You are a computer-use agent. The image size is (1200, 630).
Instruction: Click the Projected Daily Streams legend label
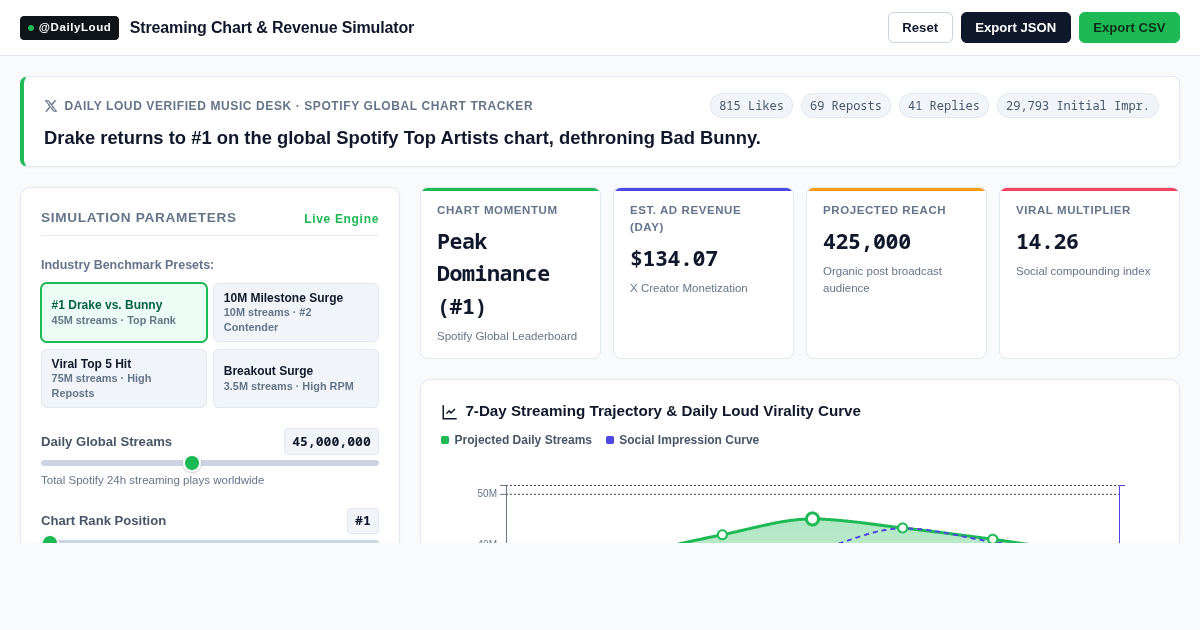(523, 440)
